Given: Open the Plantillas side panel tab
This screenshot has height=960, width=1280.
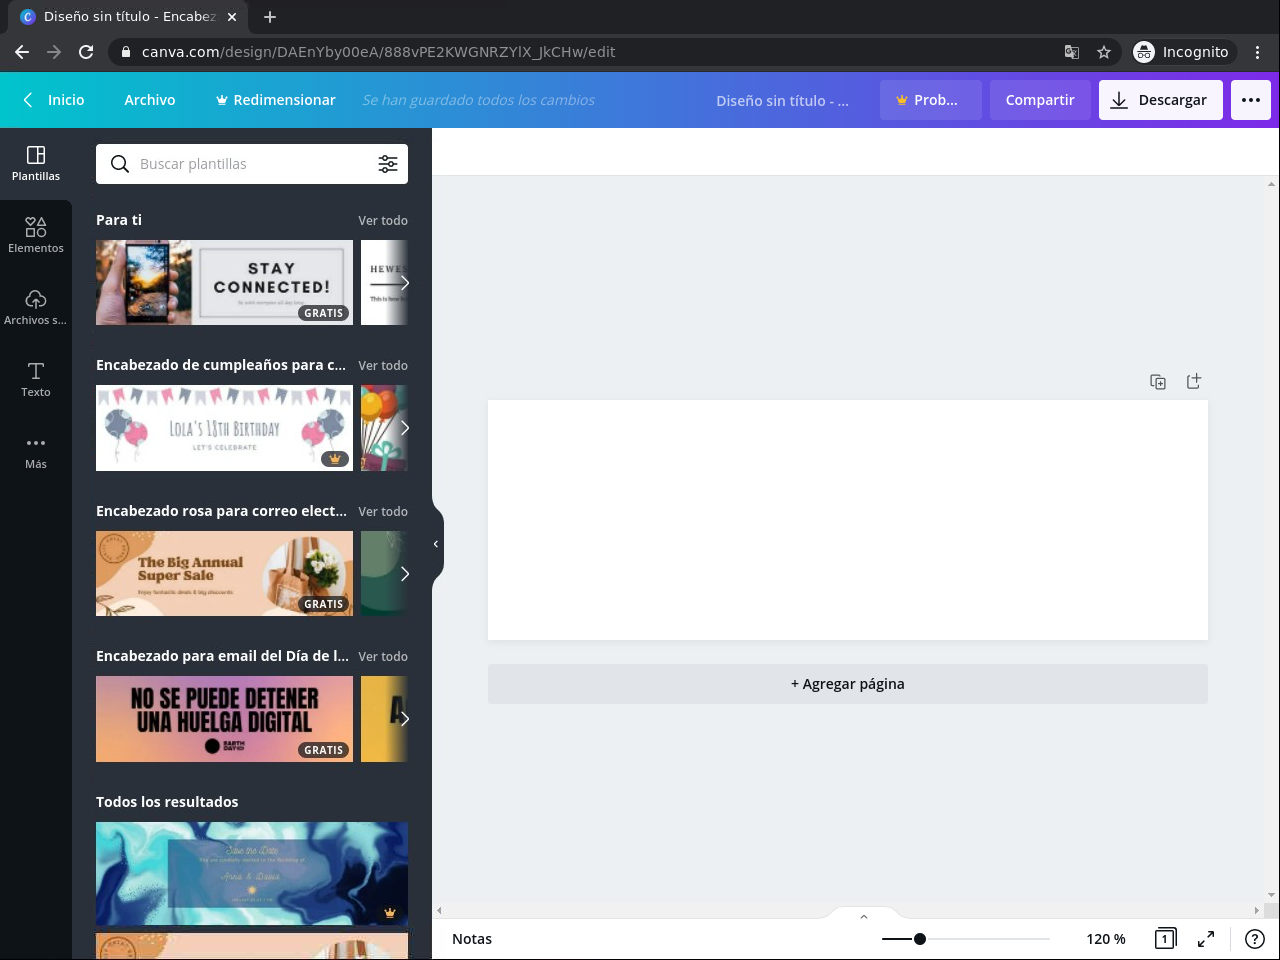Looking at the screenshot, I should [36, 164].
